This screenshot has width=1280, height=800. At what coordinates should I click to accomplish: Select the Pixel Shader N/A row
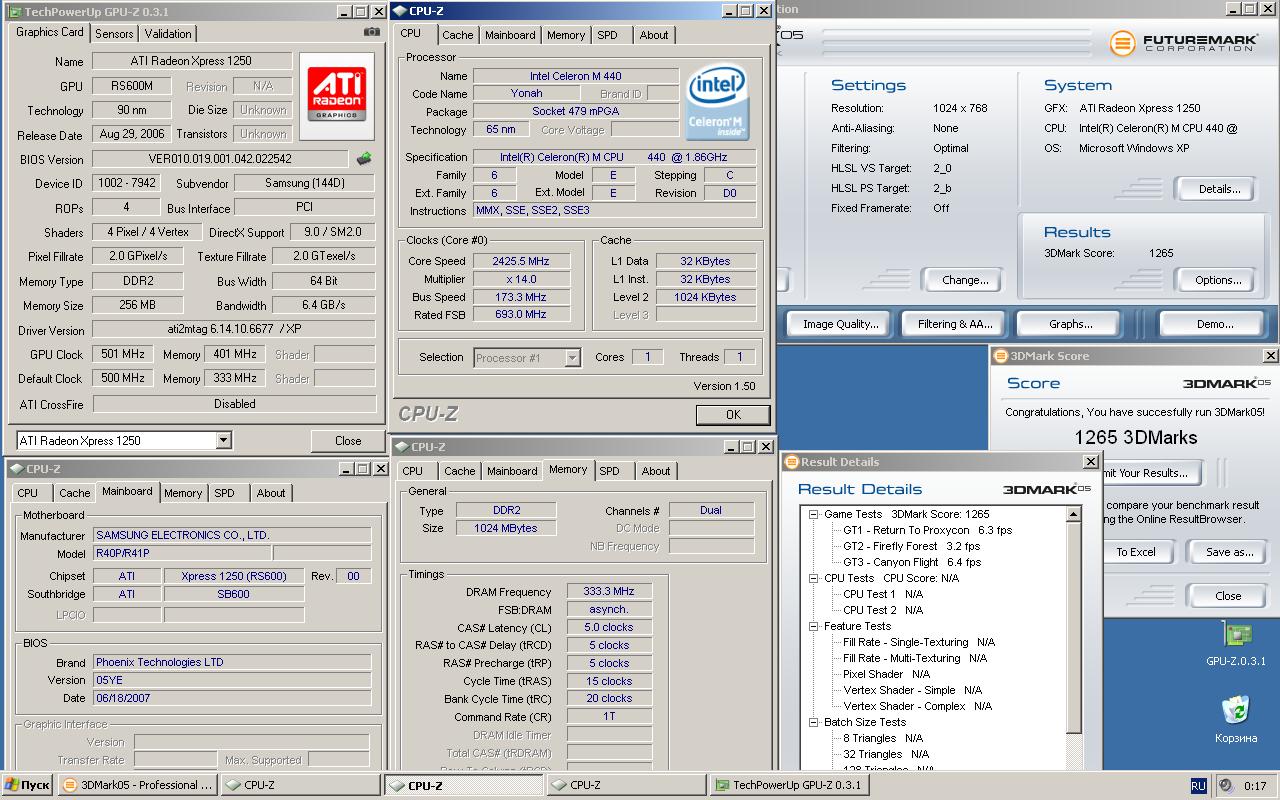tap(886, 674)
